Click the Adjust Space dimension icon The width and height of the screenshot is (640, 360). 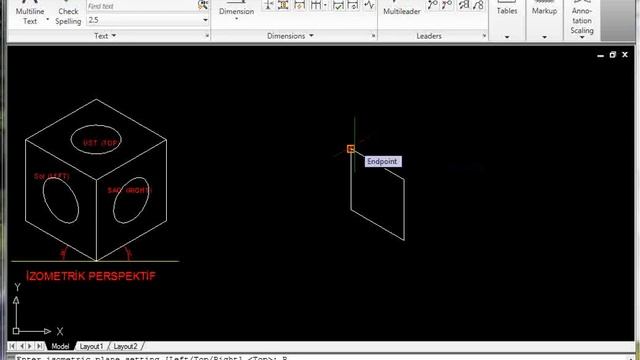(283, 5)
